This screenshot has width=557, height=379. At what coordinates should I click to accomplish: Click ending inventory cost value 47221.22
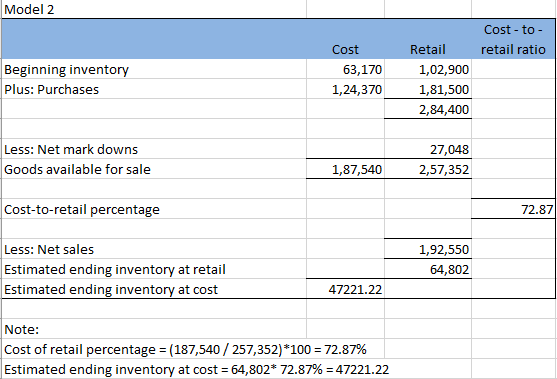tap(345, 289)
